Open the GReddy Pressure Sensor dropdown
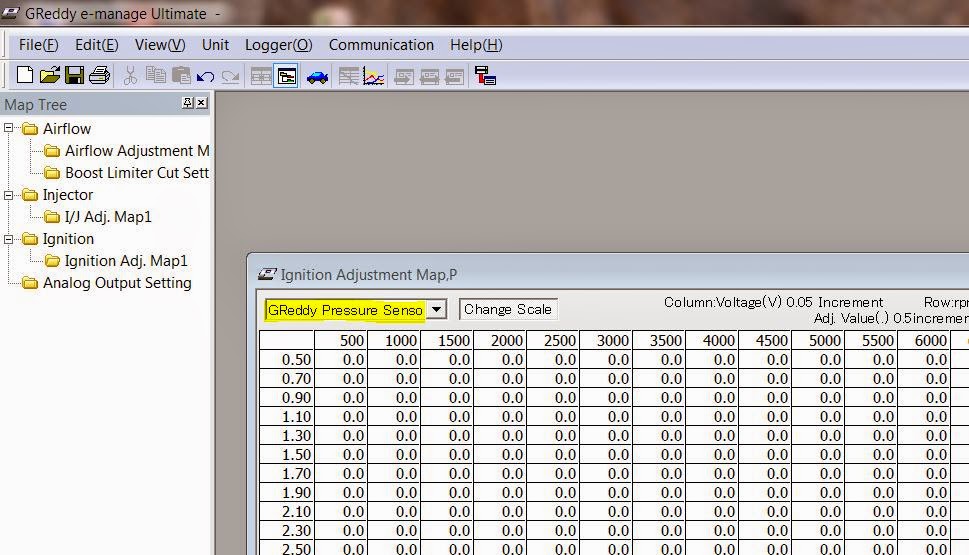969x555 pixels. pos(436,310)
